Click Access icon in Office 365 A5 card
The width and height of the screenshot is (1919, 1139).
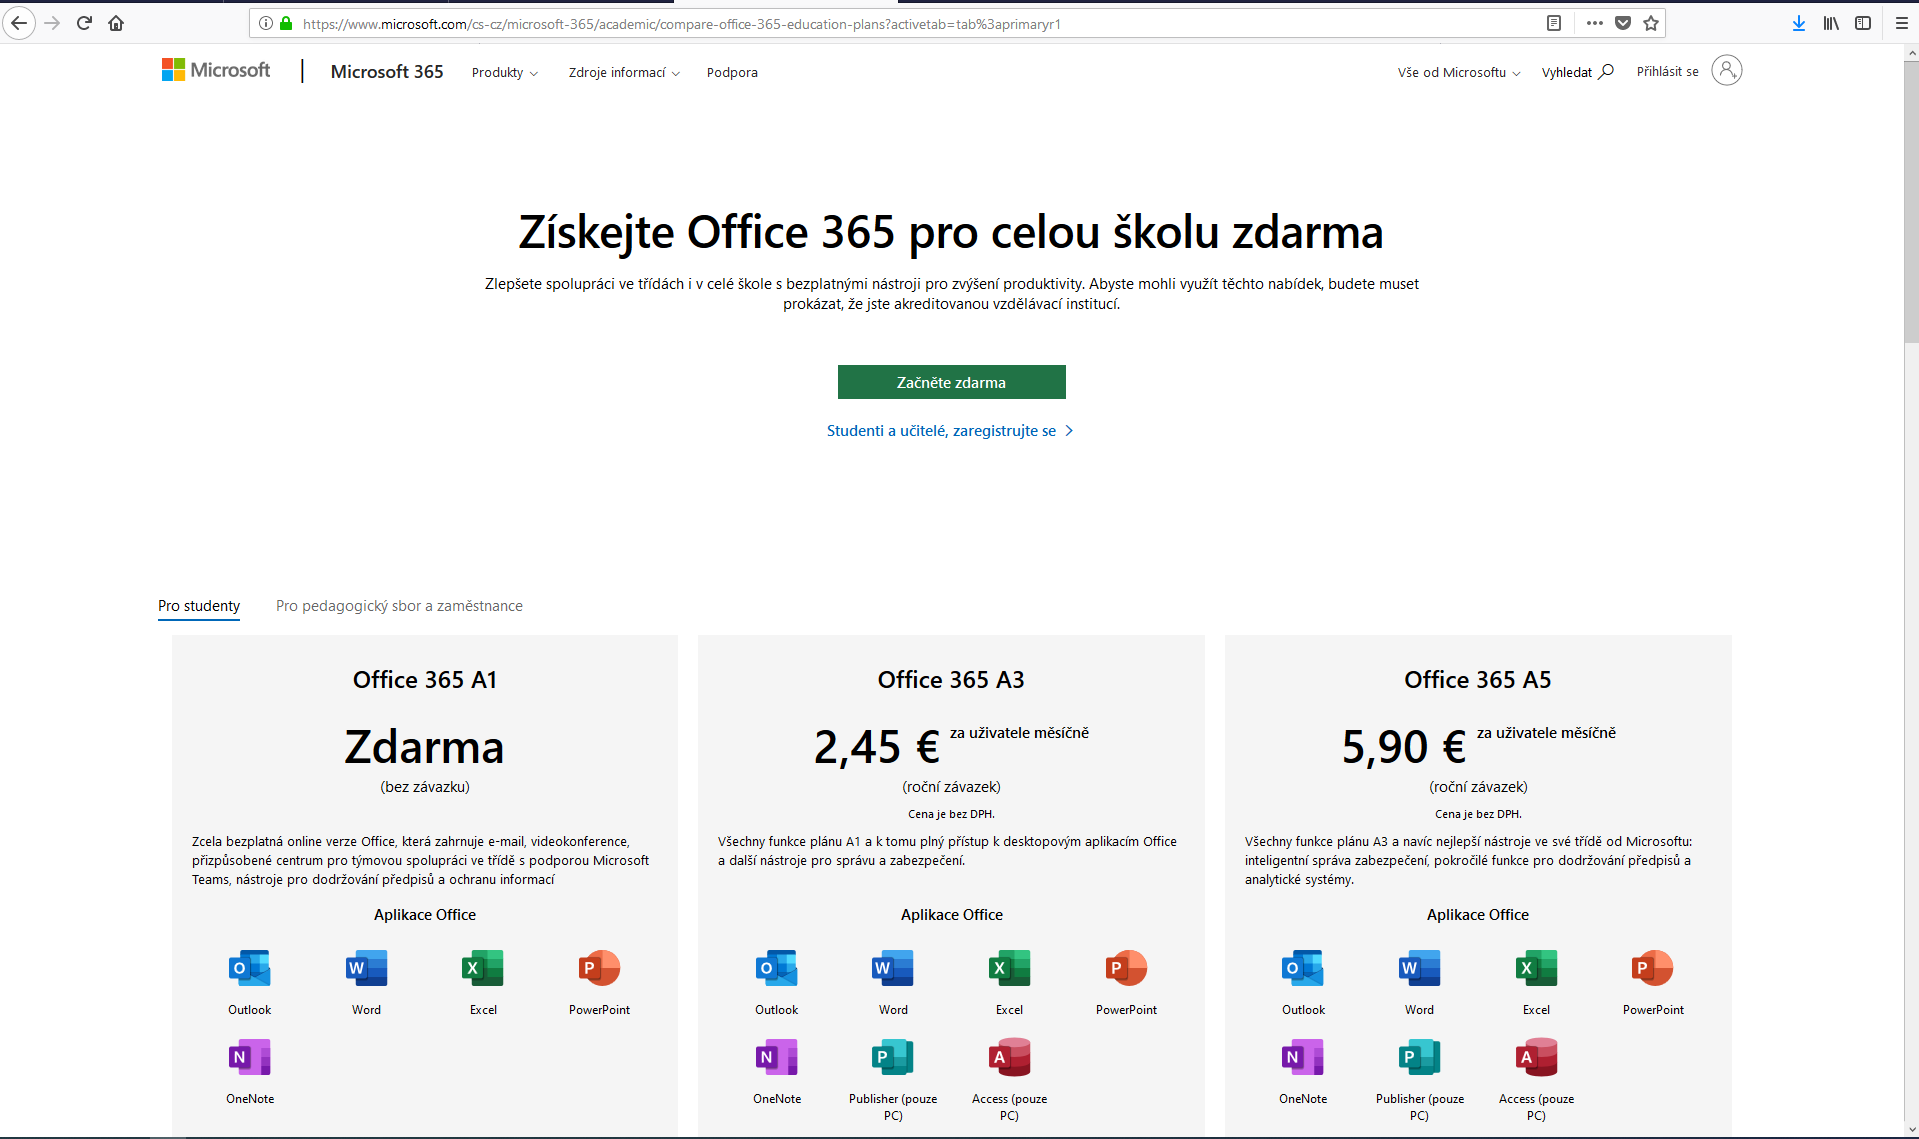(x=1536, y=1057)
